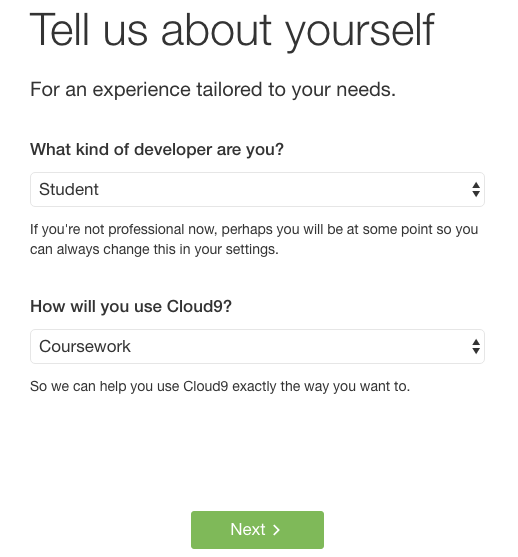This screenshot has width=518, height=557.
Task: Click the helper text 'So we can help you use Cloud9'
Action: coord(220,386)
